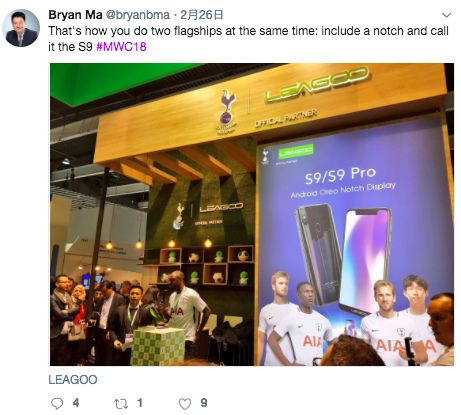Click the like count 9
Screen dimensions: 461x415
(204, 403)
